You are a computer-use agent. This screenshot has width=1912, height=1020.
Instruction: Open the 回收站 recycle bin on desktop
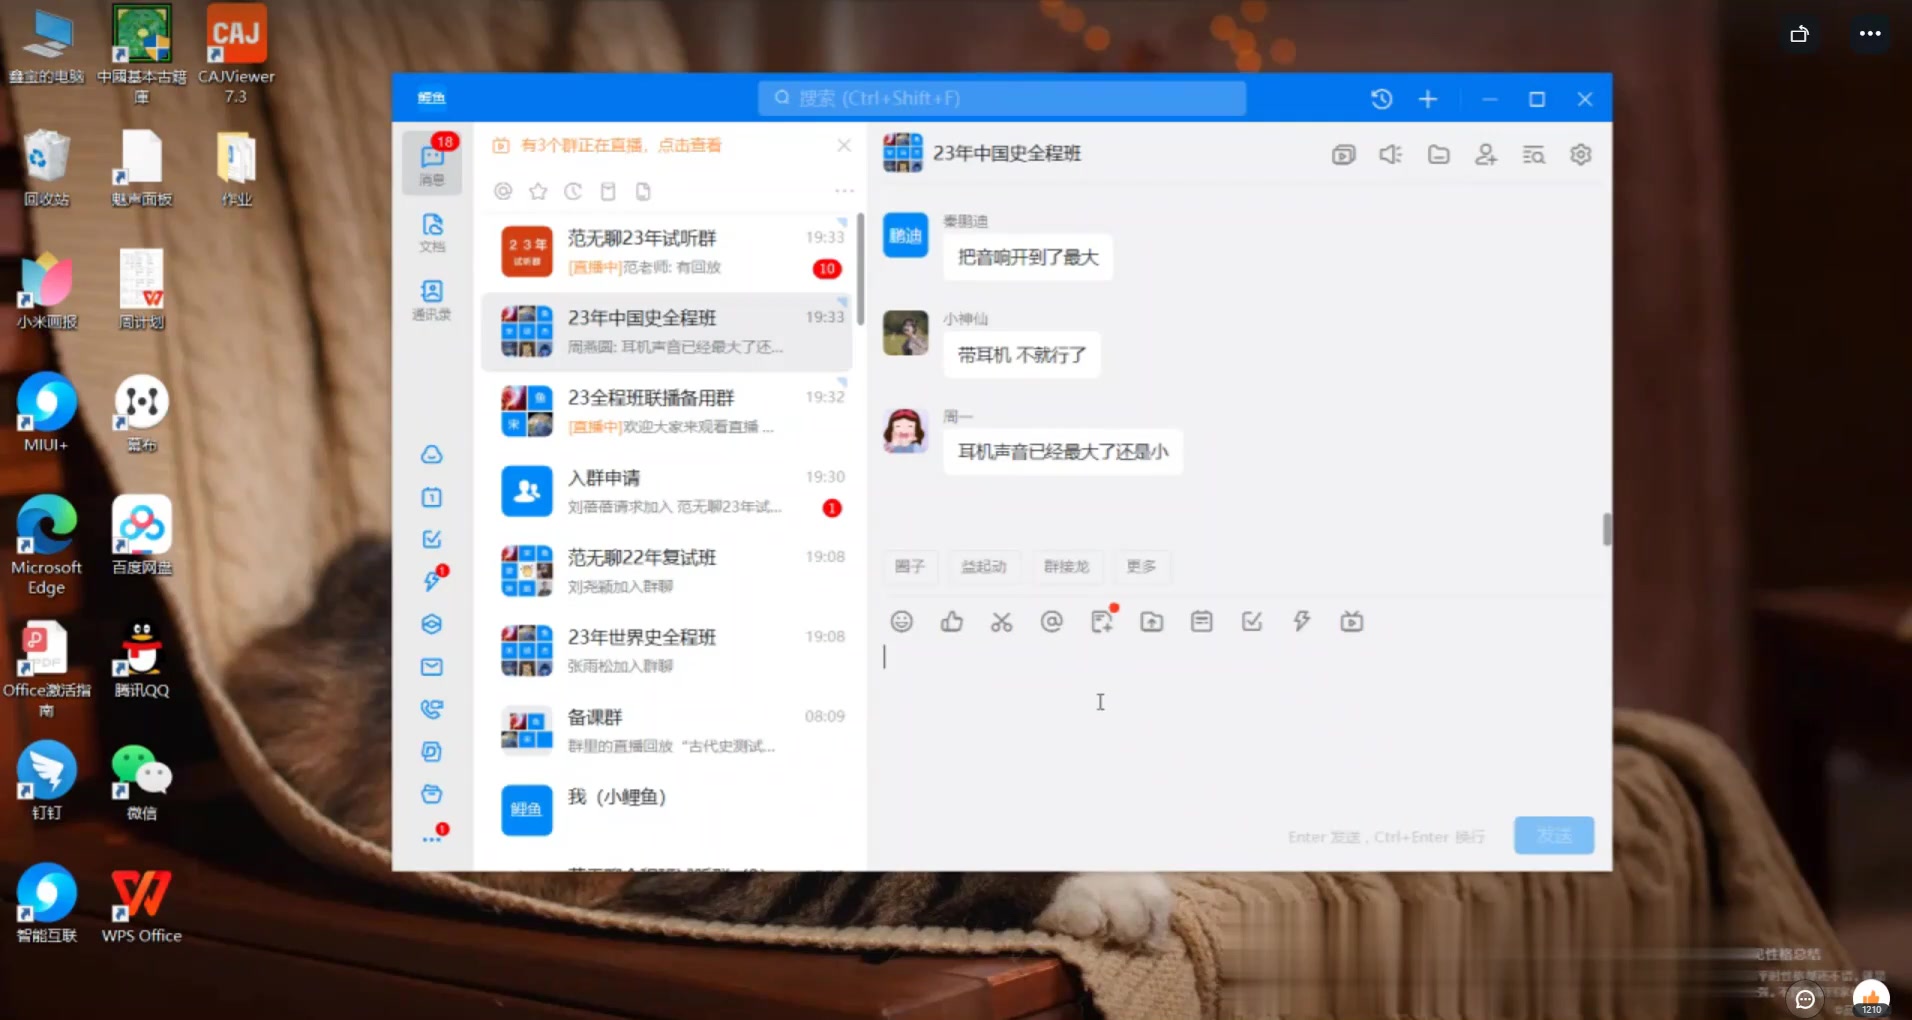tap(46, 168)
